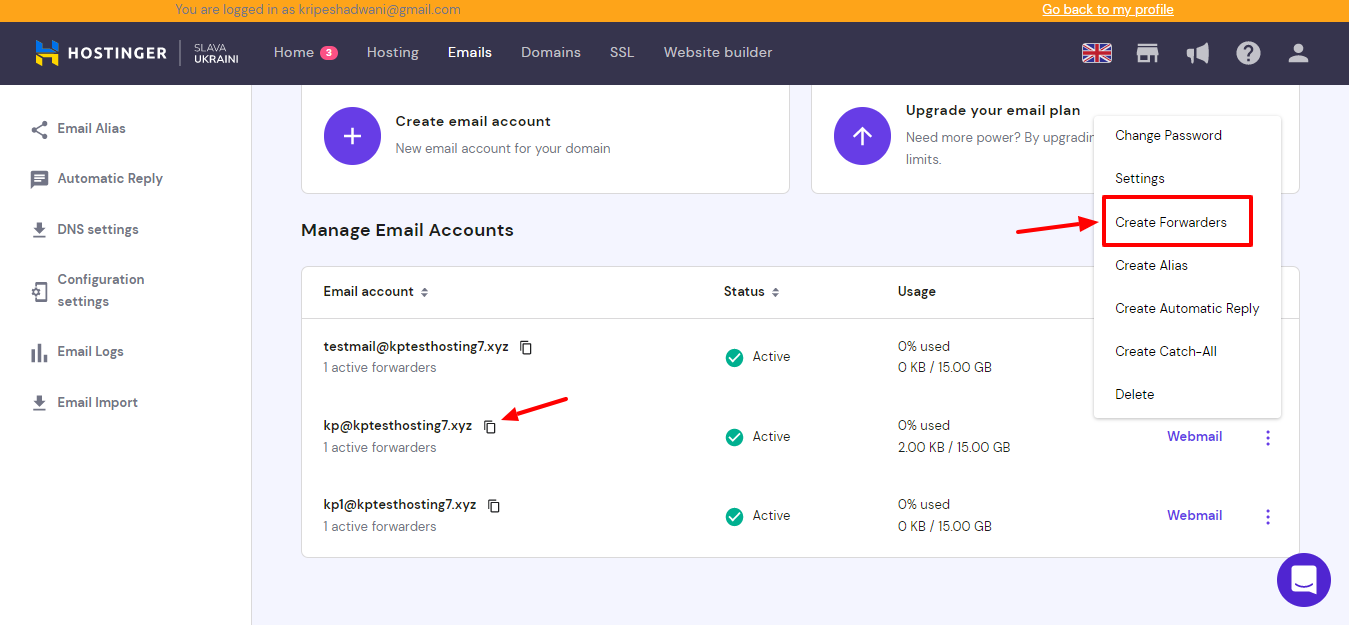Open three-dot menu for kp@kptesthosting7.xyz

point(1268,438)
